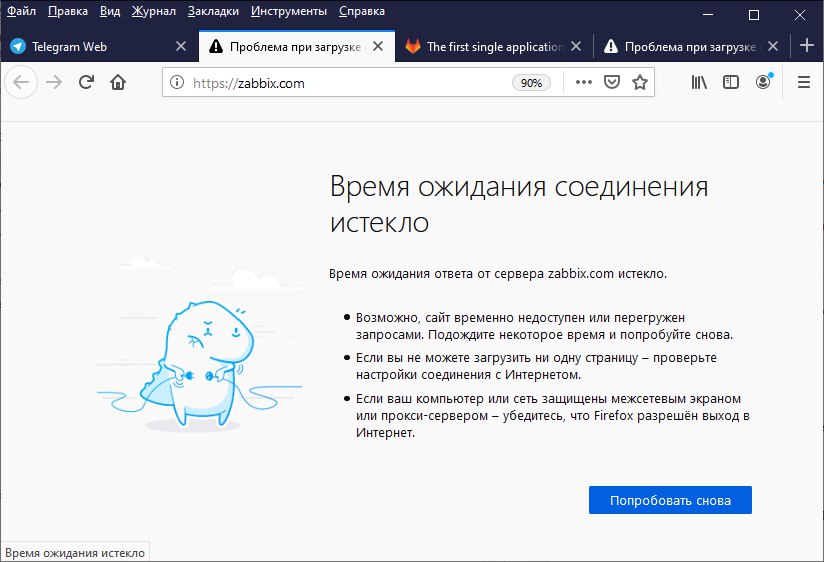Open page actions three-dot menu
The image size is (824, 562).
pyautogui.click(x=584, y=82)
